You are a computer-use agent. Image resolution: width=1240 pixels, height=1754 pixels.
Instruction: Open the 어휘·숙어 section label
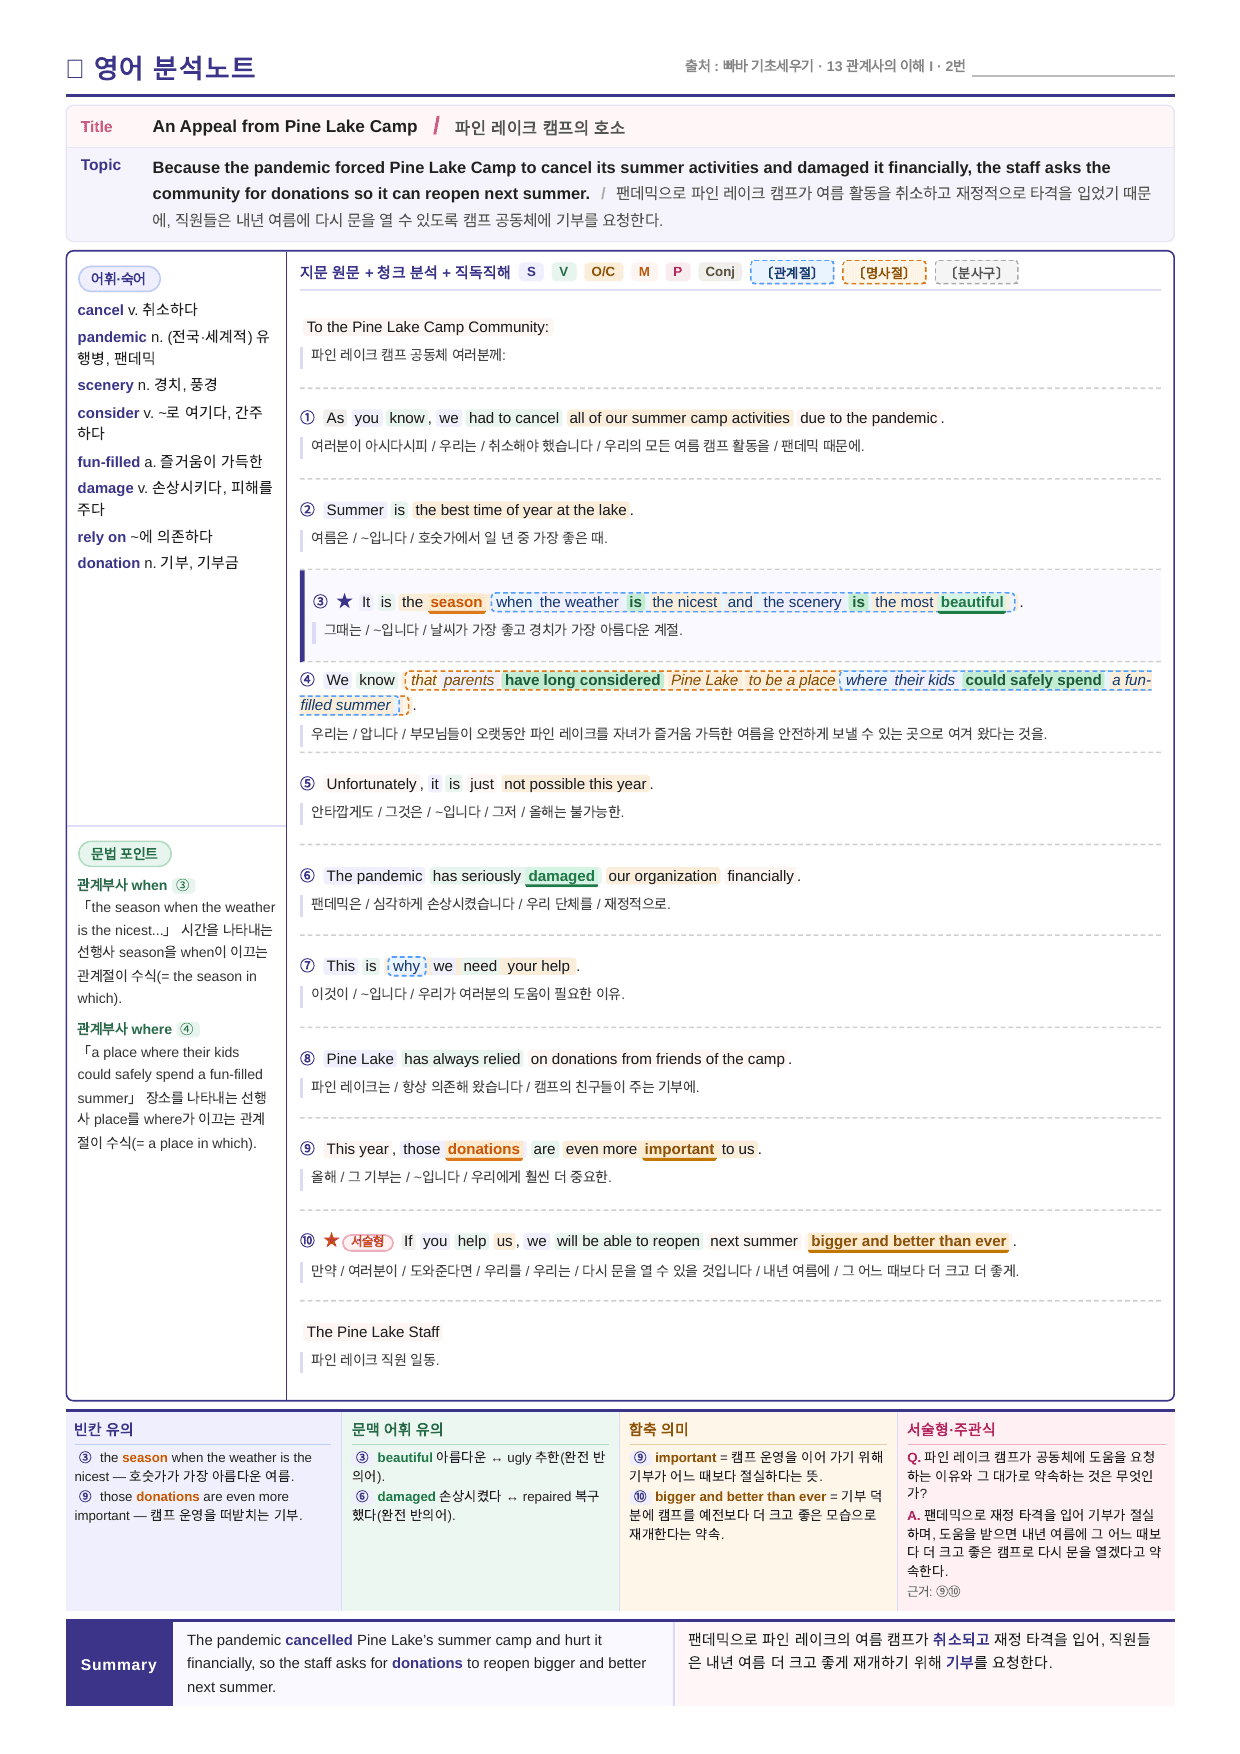119,279
